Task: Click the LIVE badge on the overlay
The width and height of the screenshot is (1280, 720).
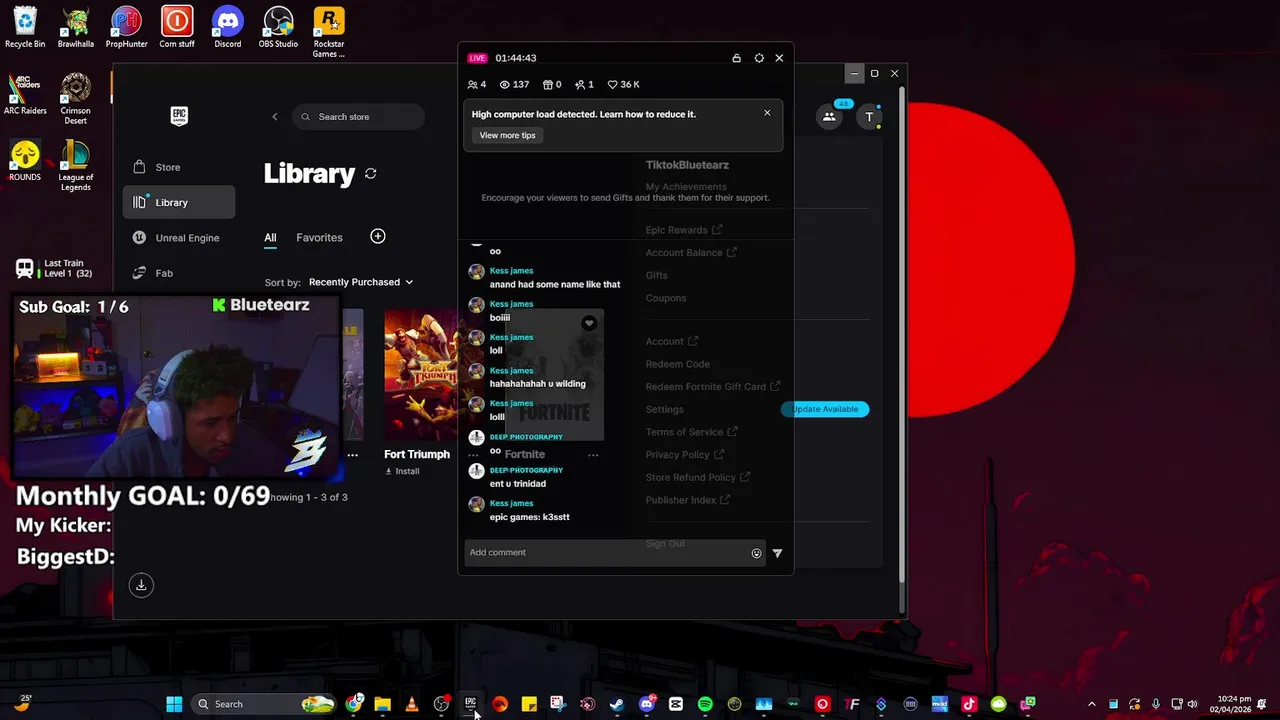Action: pos(477,58)
